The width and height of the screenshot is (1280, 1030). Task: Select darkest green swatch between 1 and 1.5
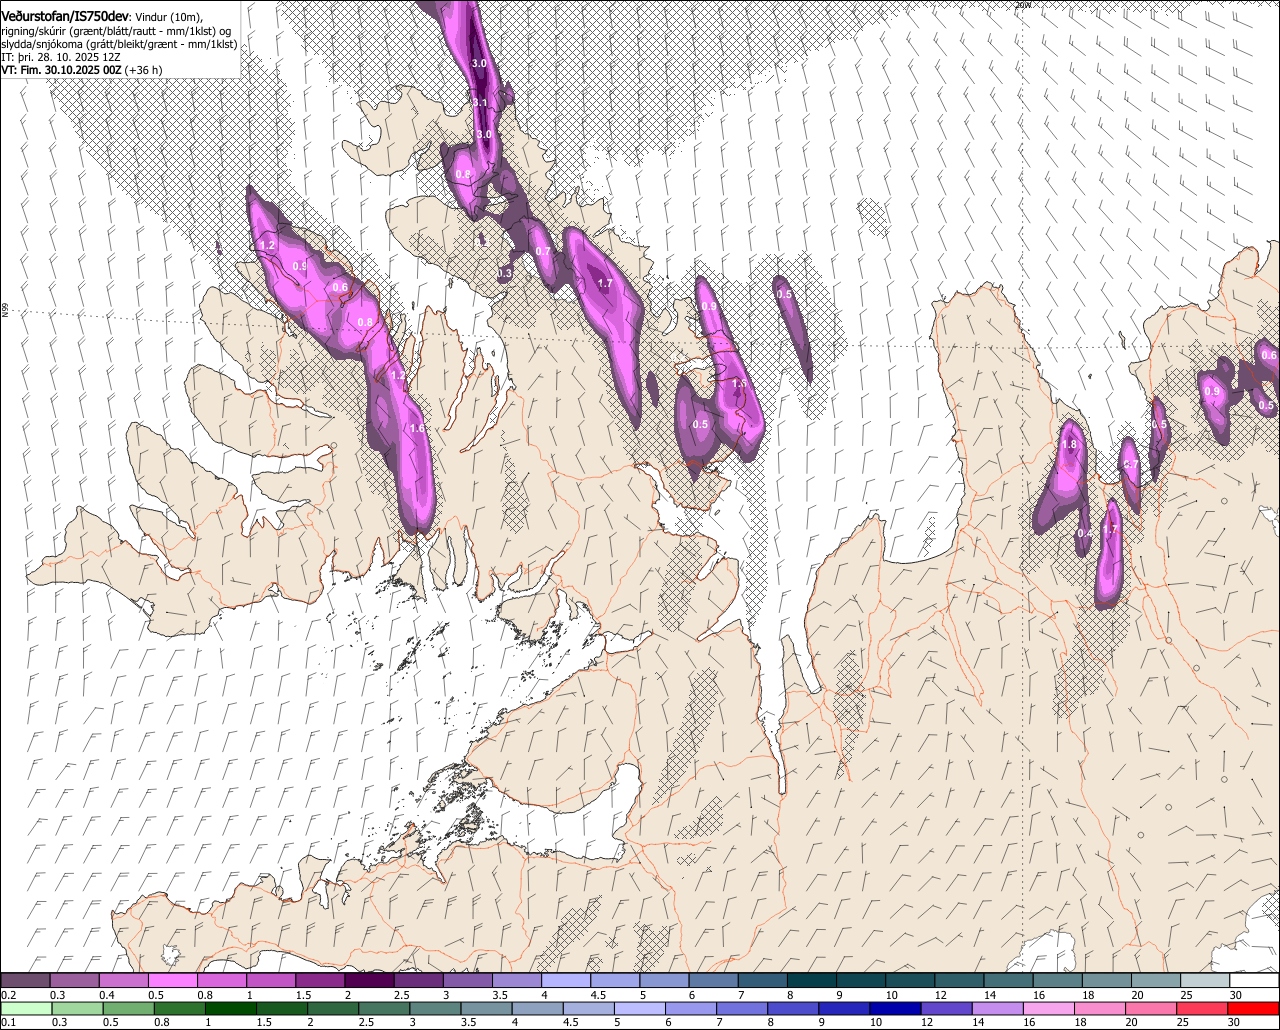pyautogui.click(x=231, y=1008)
